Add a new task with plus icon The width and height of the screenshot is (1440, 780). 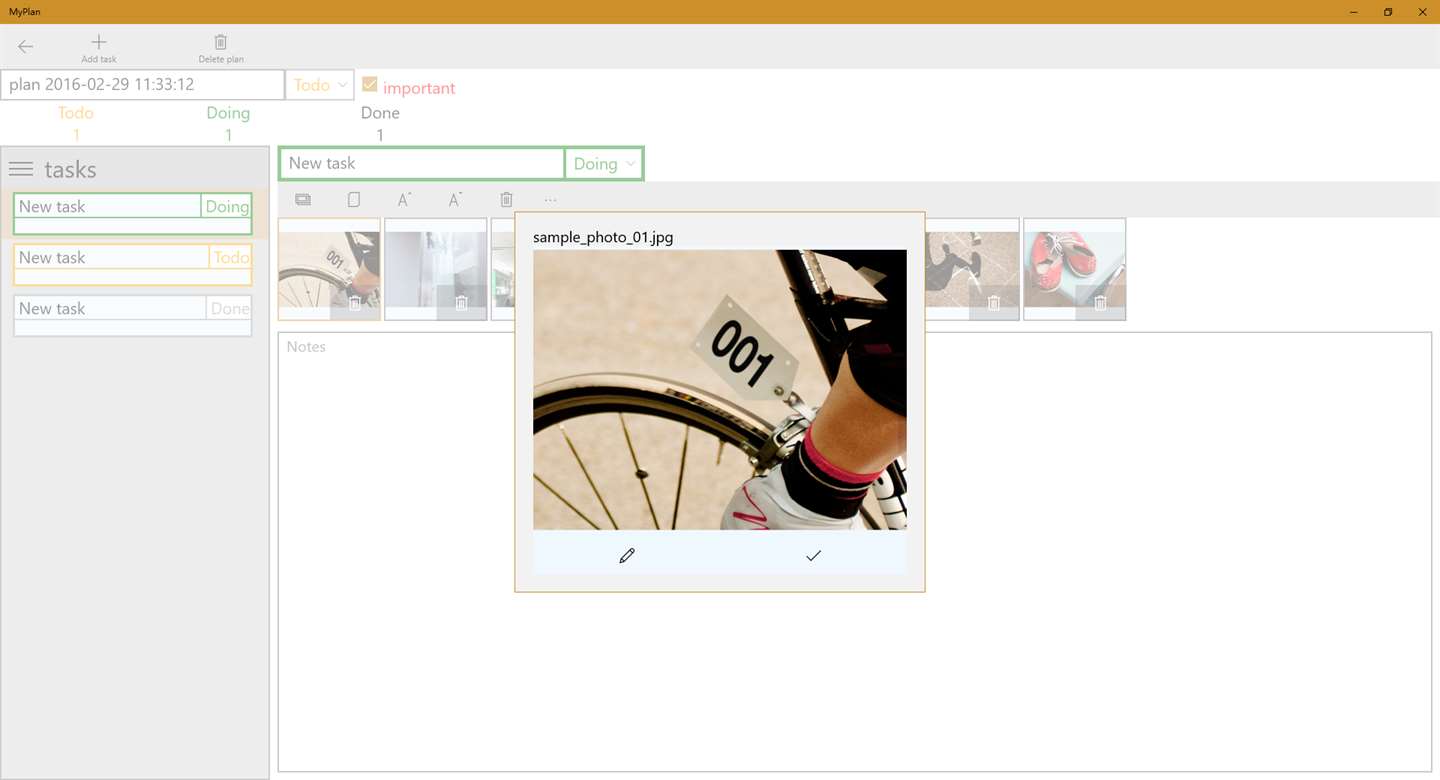[98, 47]
